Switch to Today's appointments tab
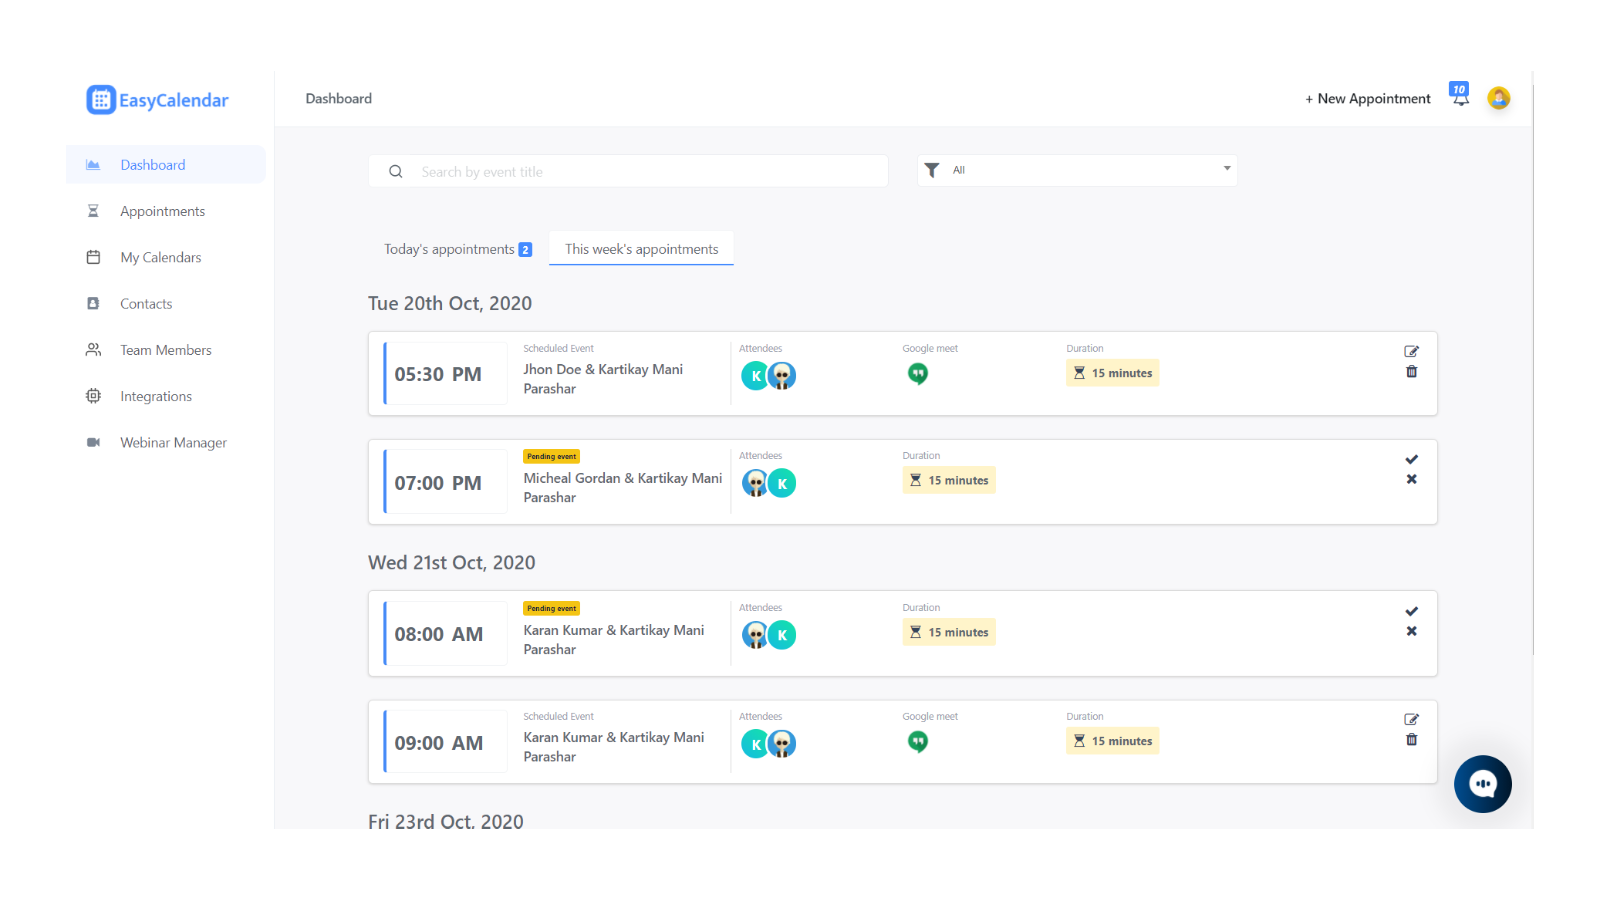Viewport: 1600px width, 900px height. click(457, 249)
